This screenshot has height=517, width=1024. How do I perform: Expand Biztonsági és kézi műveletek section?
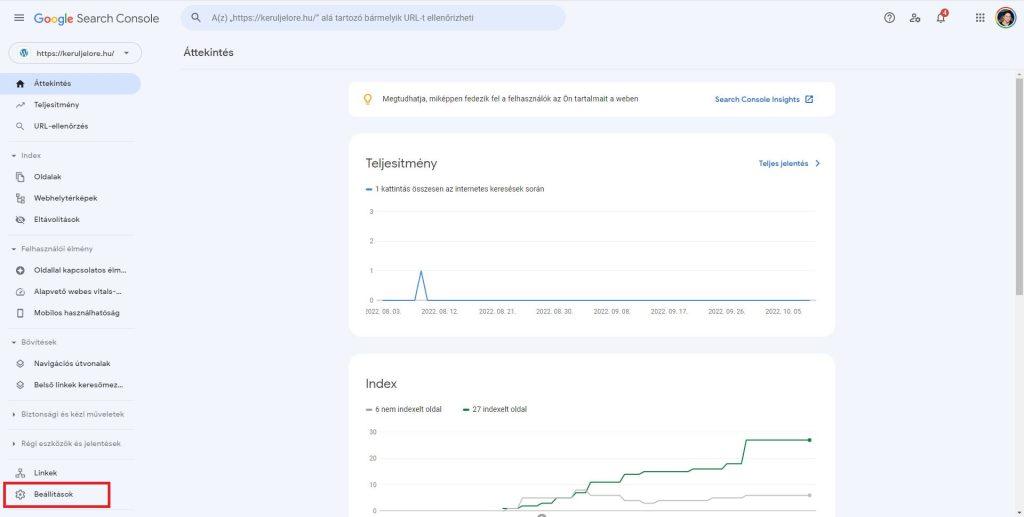pos(68,415)
